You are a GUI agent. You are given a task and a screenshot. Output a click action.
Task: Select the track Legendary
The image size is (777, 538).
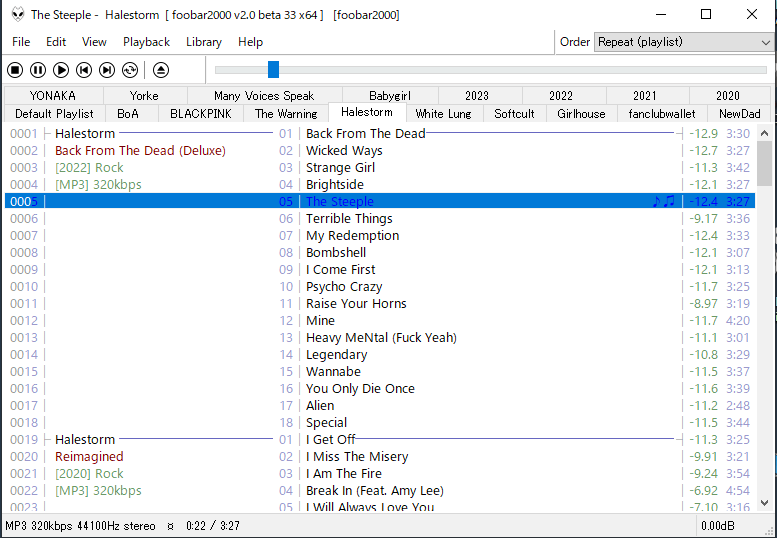336,355
